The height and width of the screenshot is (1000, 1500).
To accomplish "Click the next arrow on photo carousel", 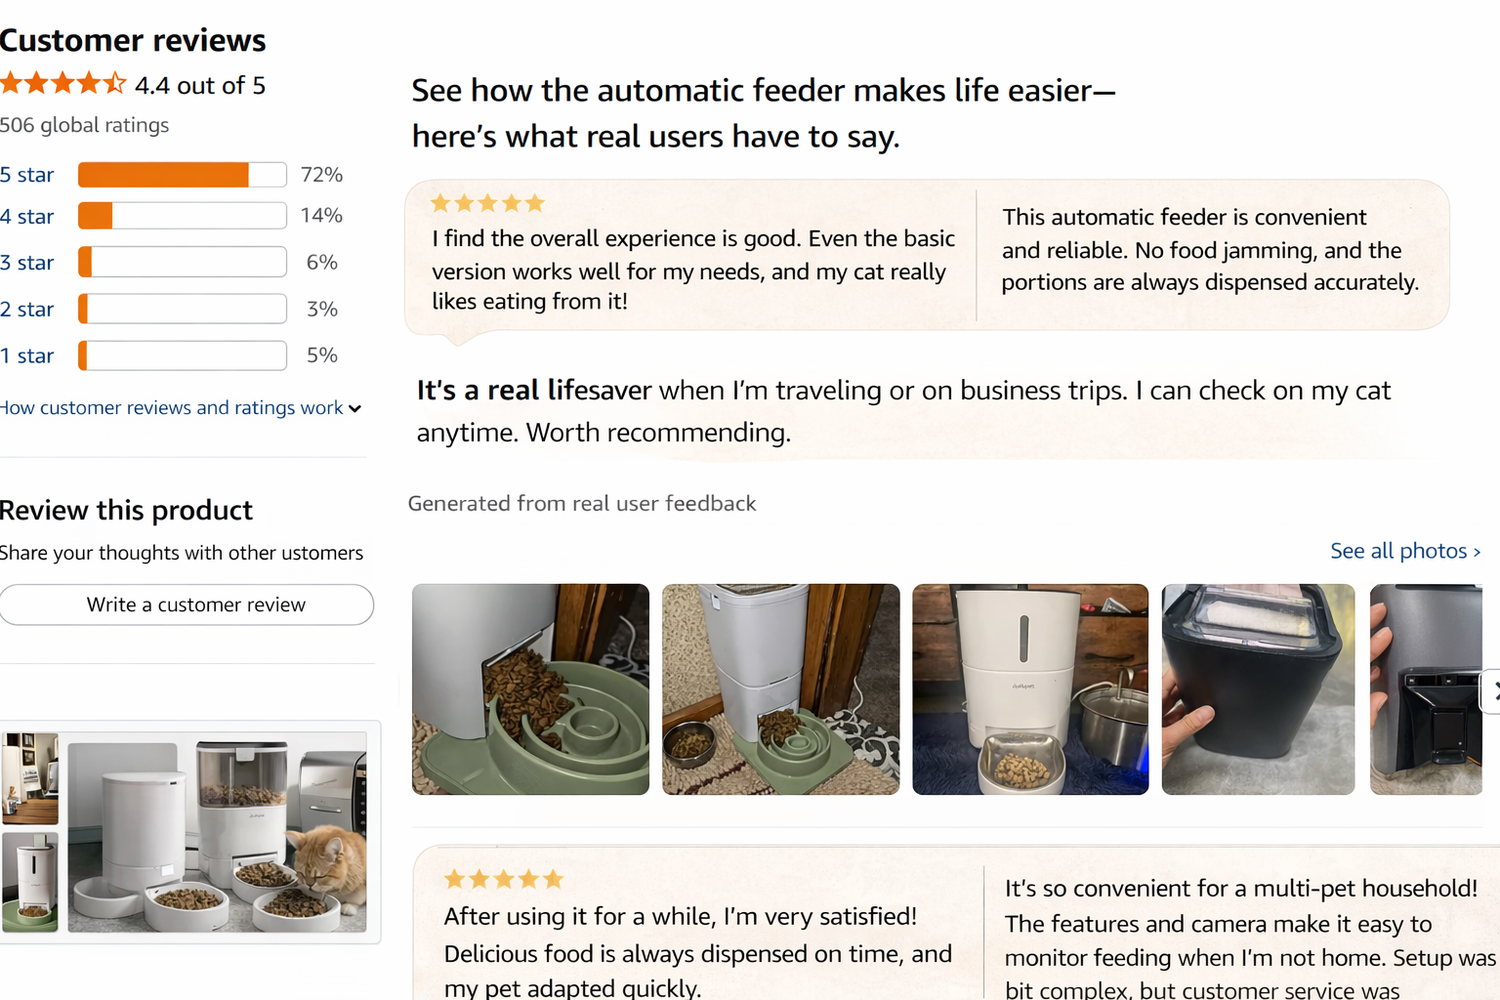I will (1492, 690).
